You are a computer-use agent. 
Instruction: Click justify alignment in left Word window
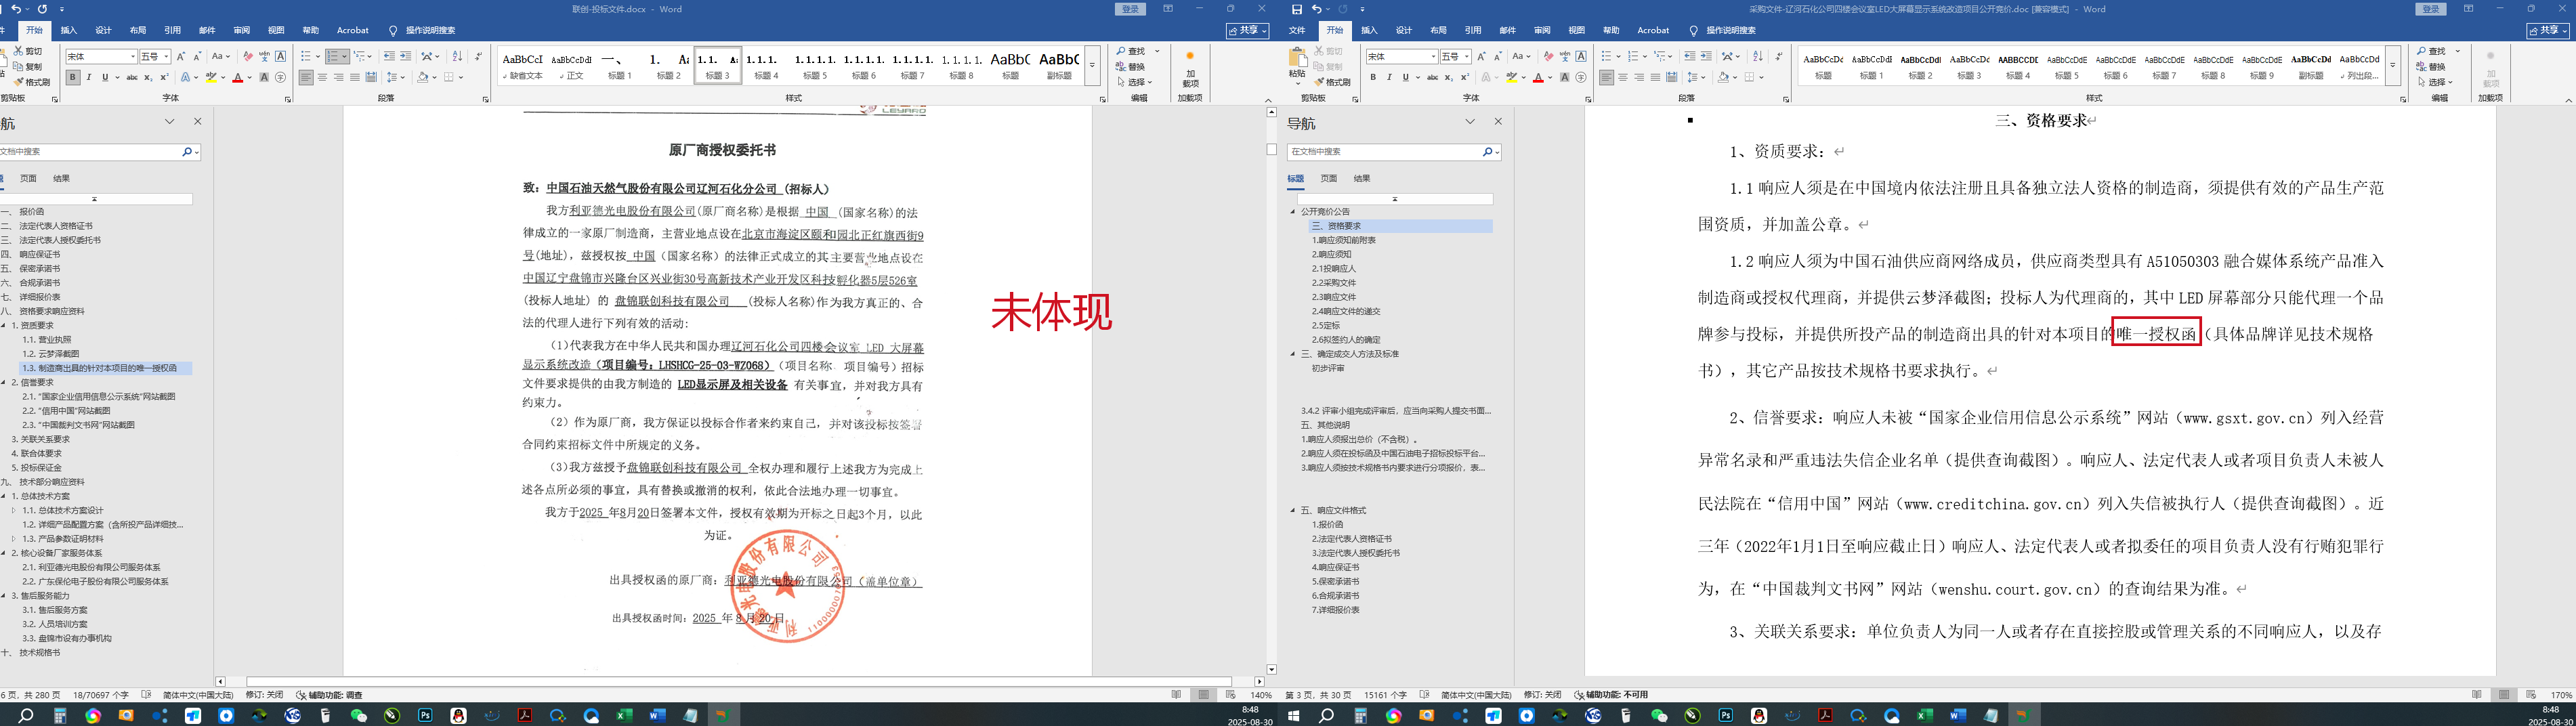click(354, 77)
